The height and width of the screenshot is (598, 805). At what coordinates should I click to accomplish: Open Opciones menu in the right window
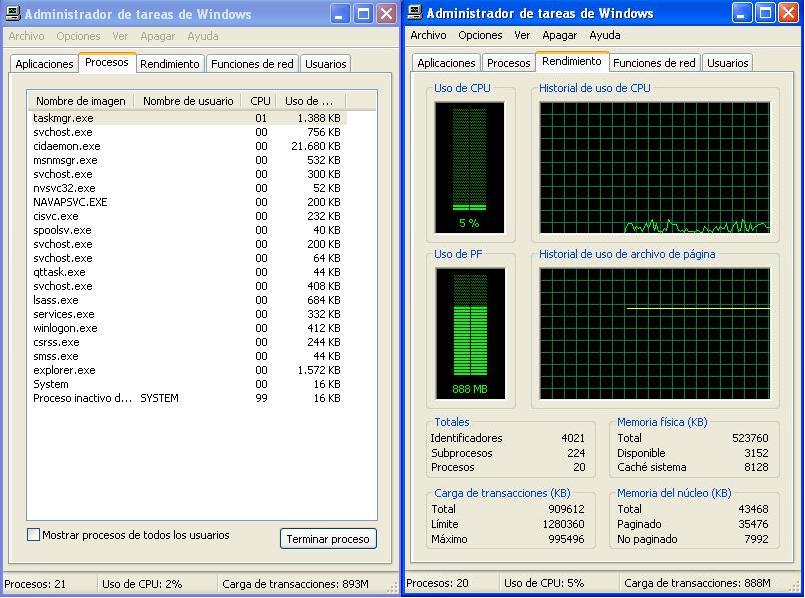tap(480, 35)
